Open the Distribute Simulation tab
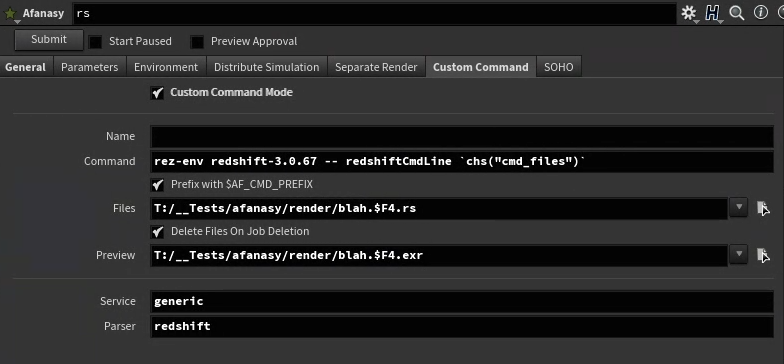This screenshot has height=364, width=784. coord(266,67)
